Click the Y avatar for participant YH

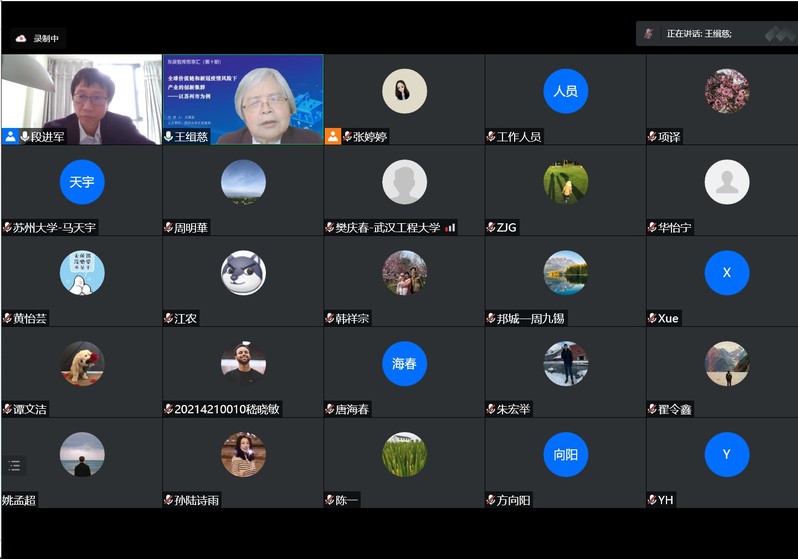pos(726,454)
